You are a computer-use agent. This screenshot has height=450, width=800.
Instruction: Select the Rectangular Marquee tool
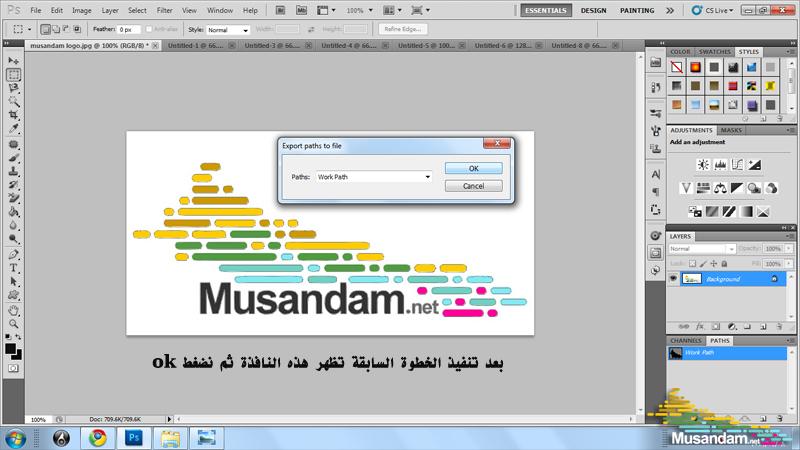[13, 74]
